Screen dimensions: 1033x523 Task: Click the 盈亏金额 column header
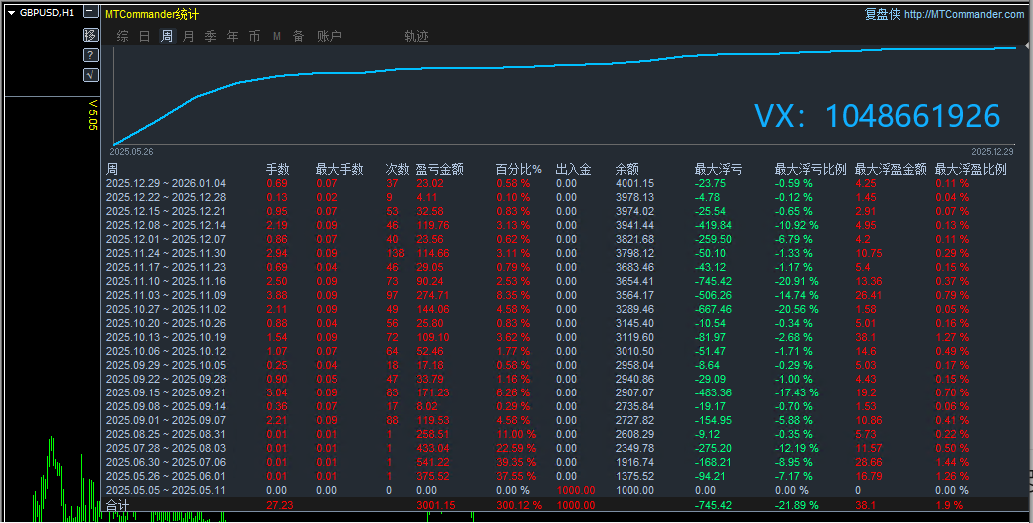[439, 170]
